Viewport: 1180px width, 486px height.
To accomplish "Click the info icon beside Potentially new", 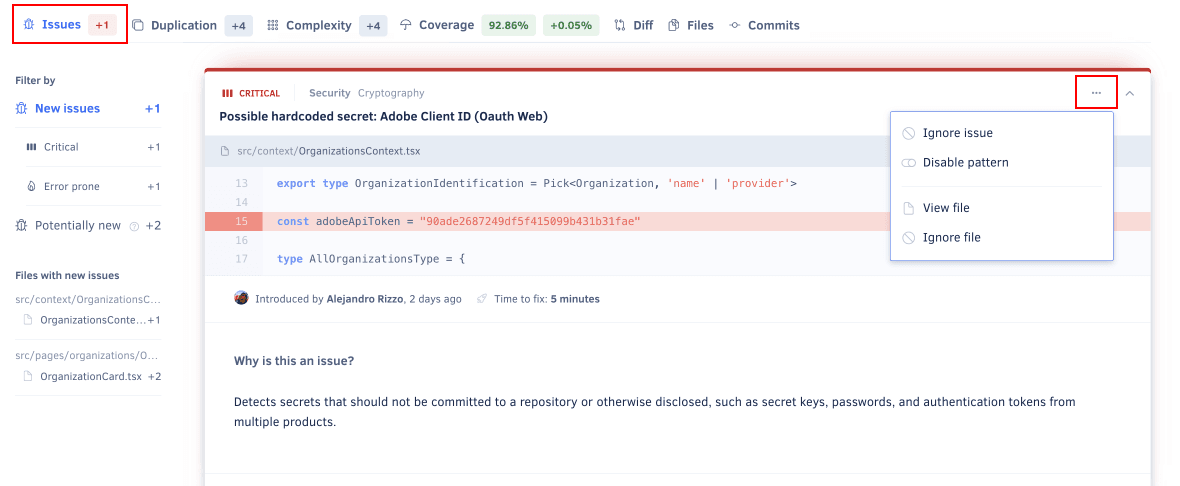I will (133, 226).
